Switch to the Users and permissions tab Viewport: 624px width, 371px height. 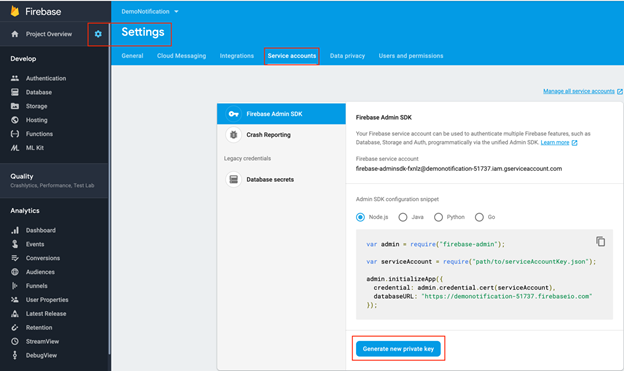411,56
